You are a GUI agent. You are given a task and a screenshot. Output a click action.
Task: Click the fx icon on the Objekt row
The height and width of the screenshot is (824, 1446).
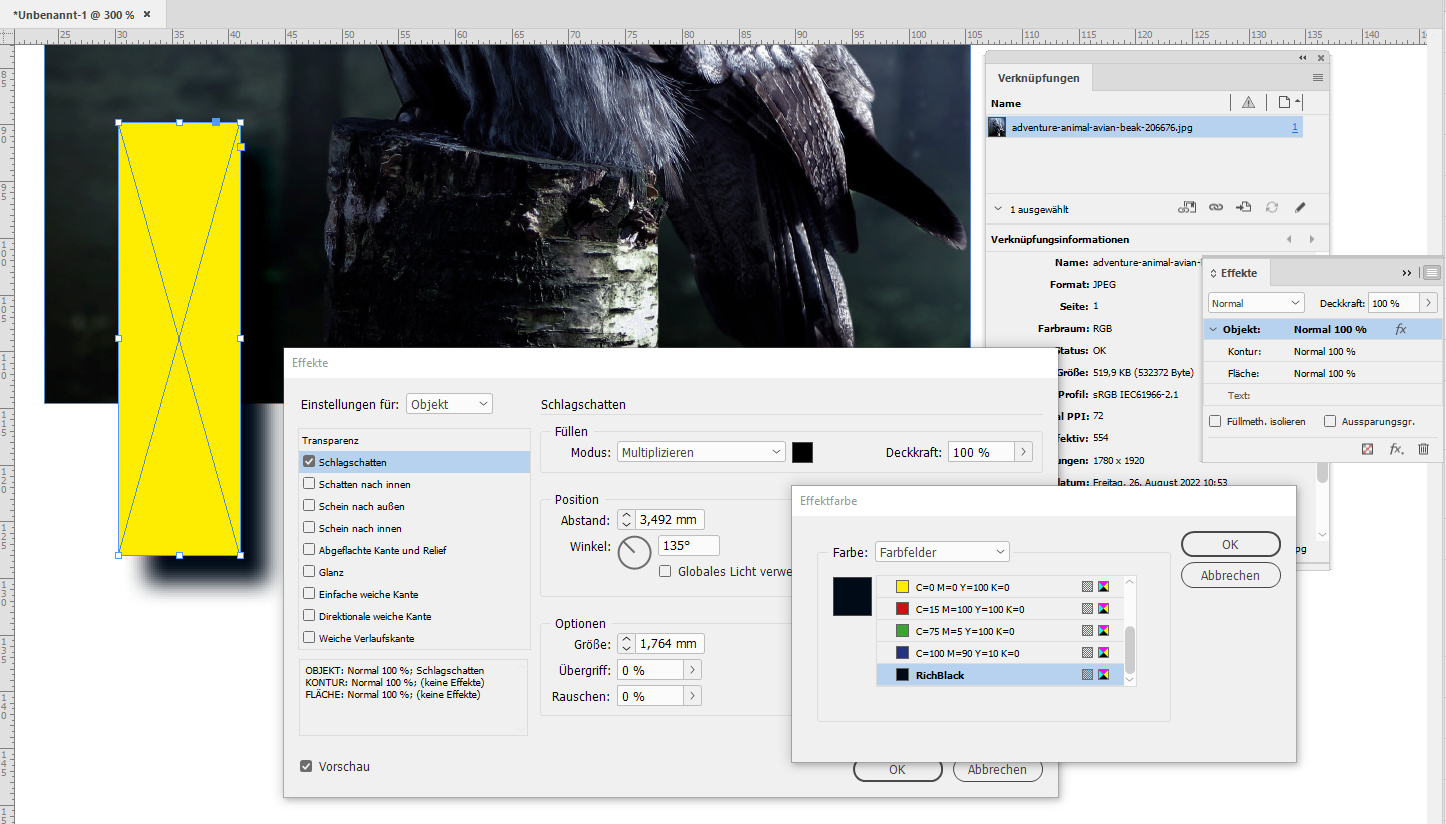1400,328
